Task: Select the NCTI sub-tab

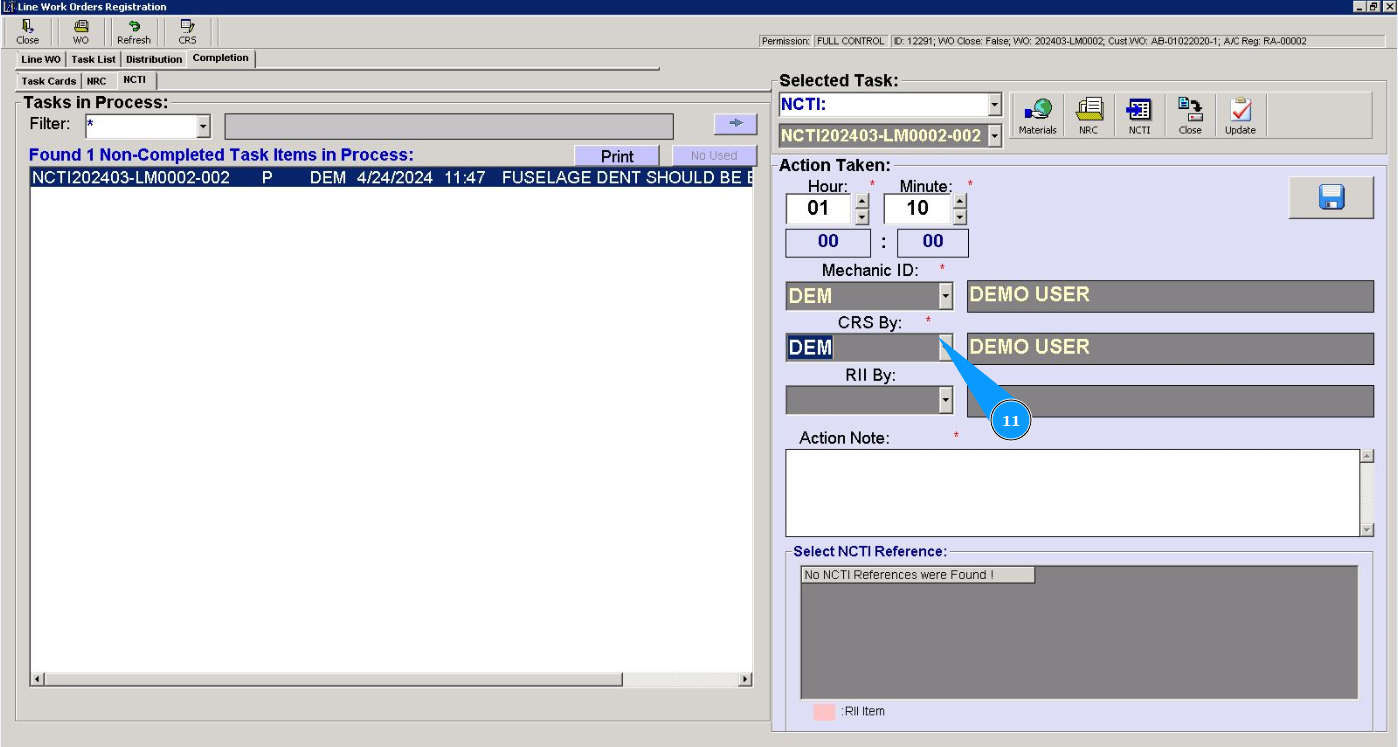Action: (x=135, y=80)
